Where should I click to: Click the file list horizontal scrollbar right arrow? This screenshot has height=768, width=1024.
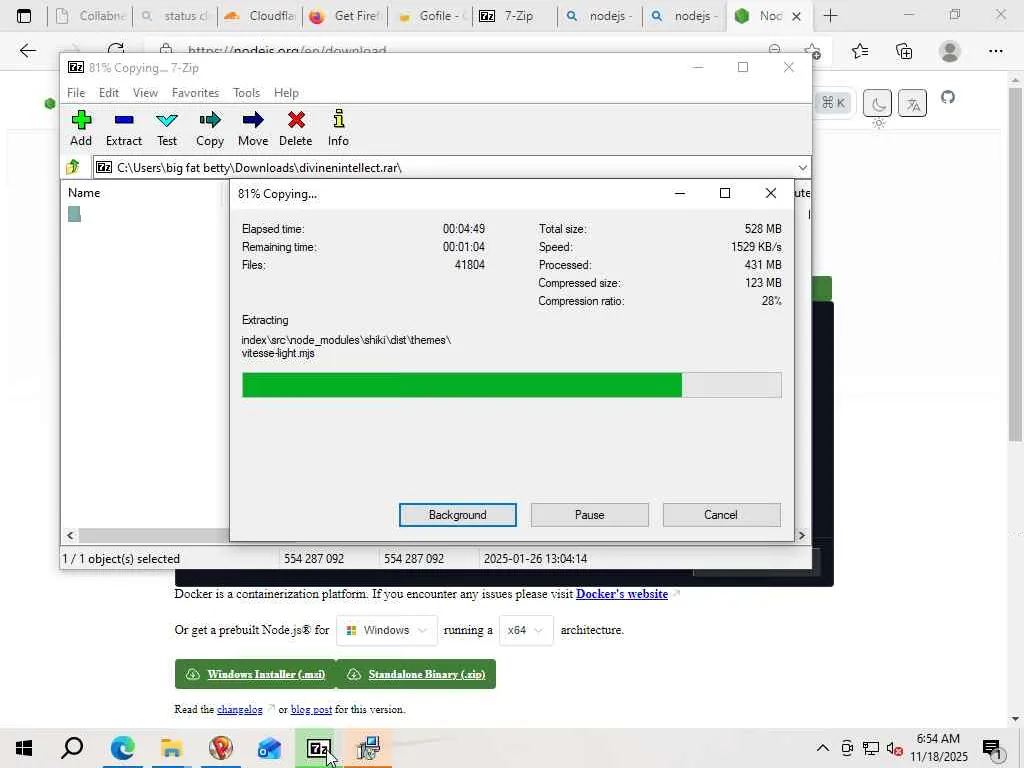802,536
